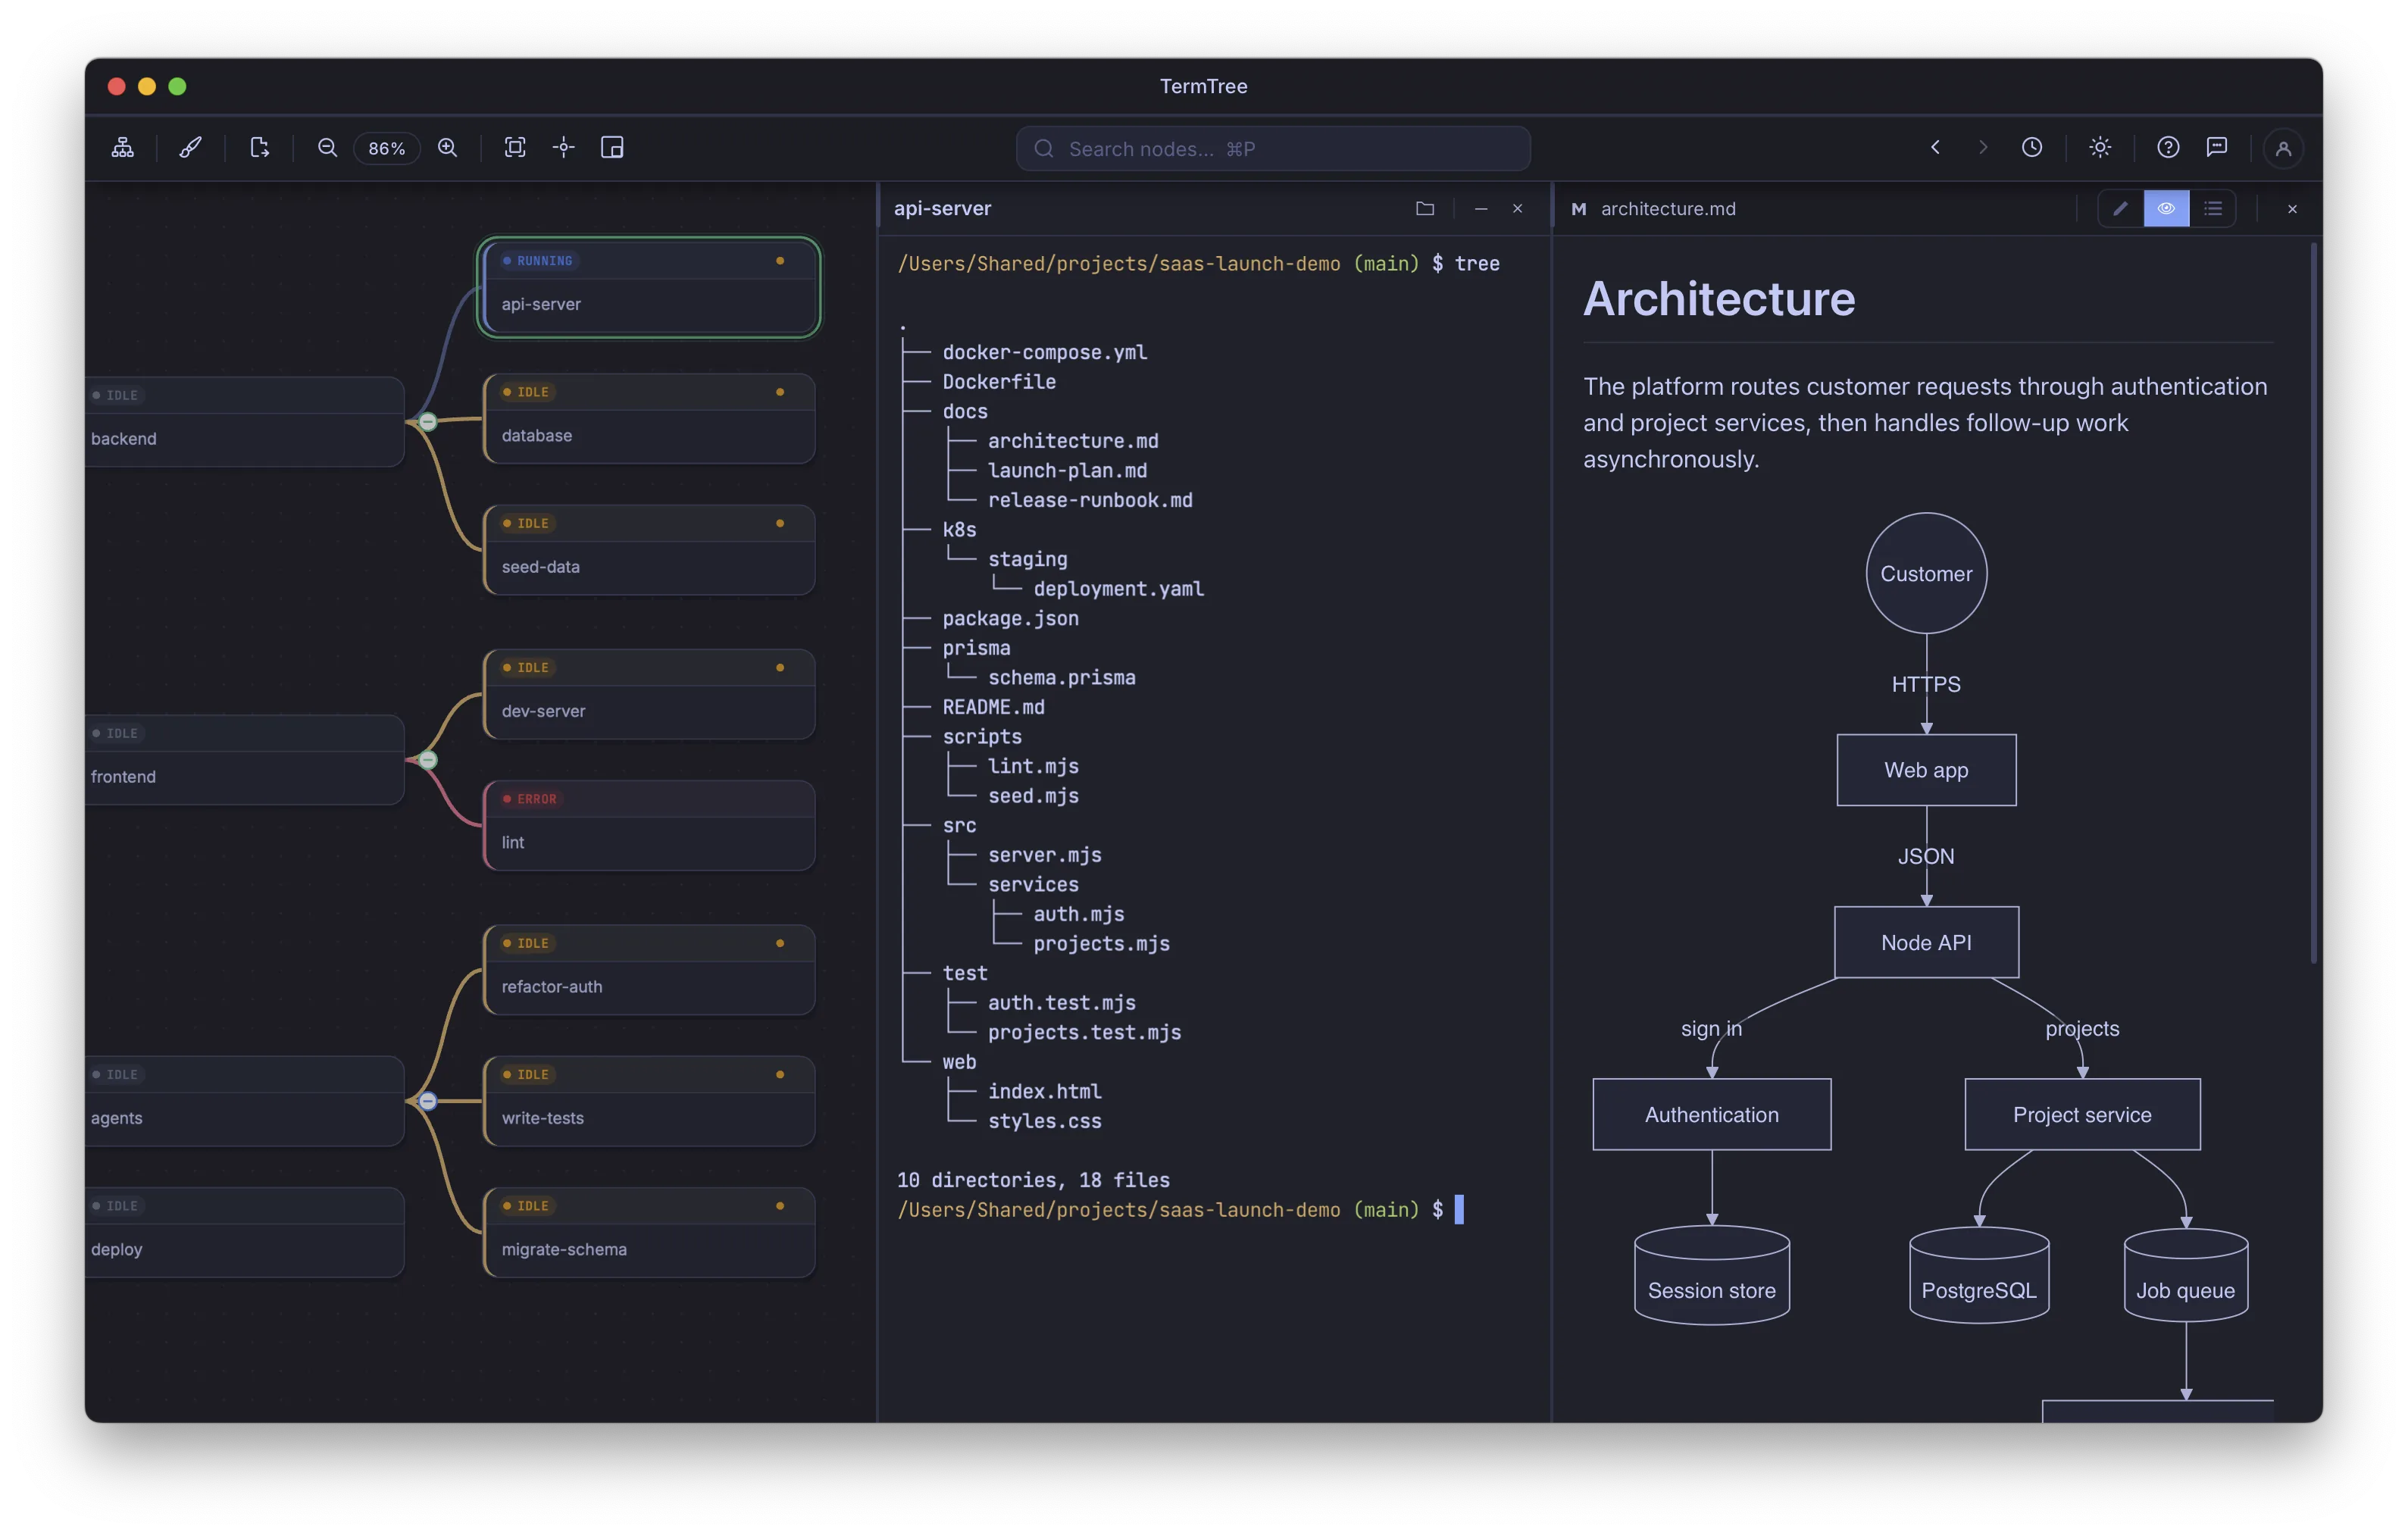
Task: Click the RUNNING status badge on api-server
Action: click(538, 260)
